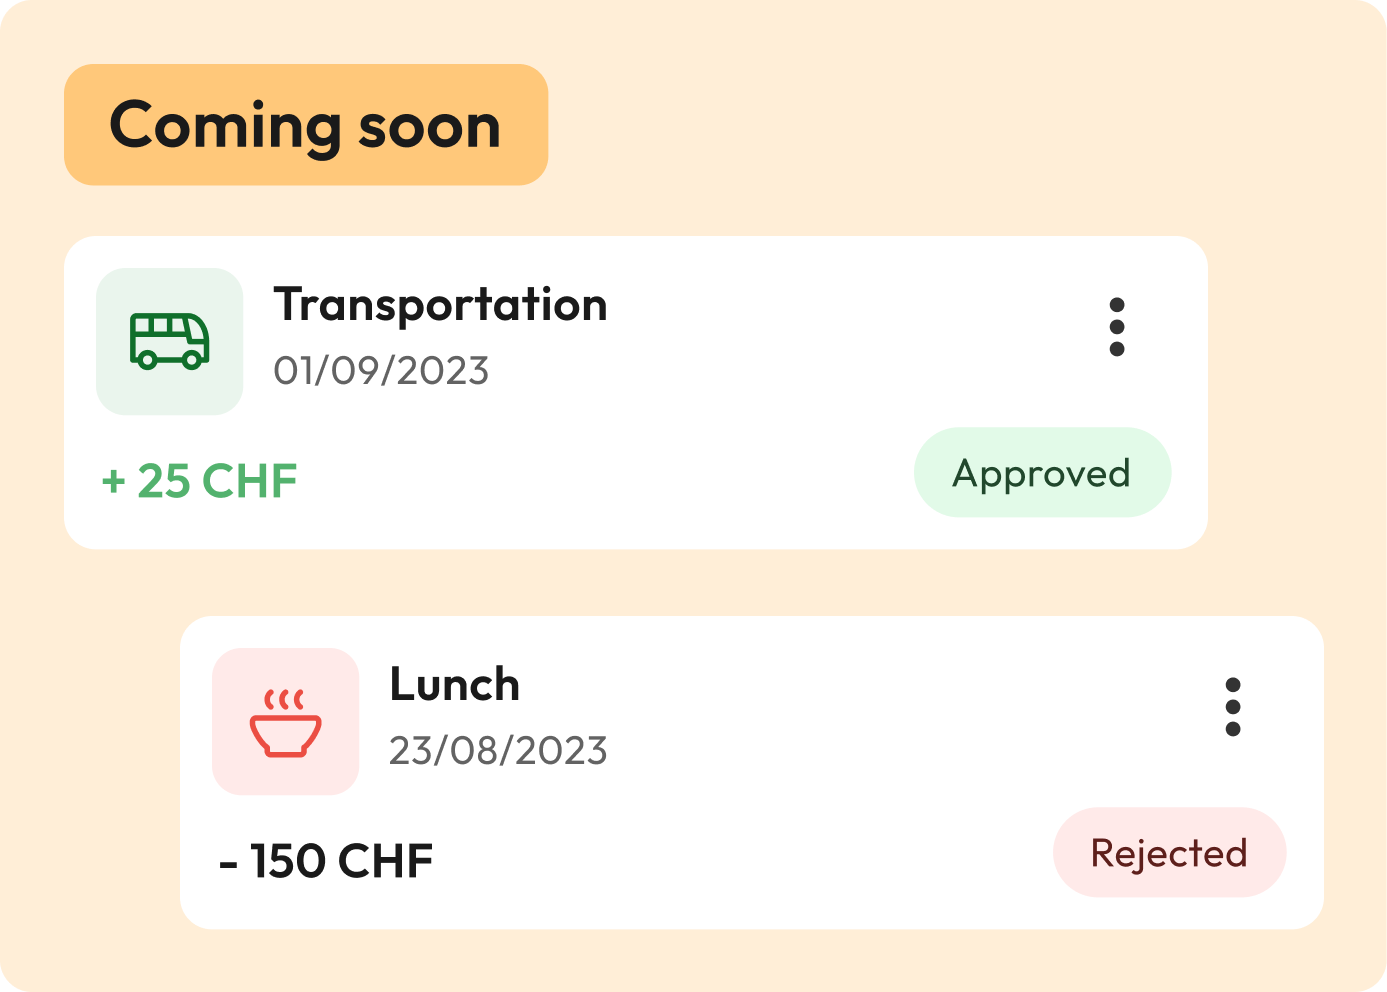Click the Coming soon label
1387x992 pixels.
(x=305, y=126)
